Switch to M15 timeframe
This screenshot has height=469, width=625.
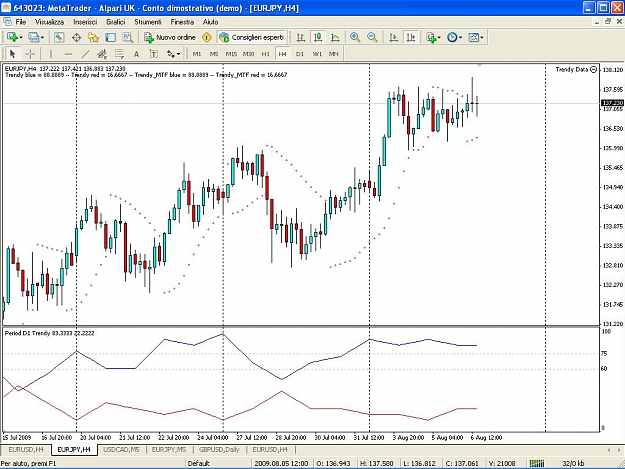(x=231, y=54)
